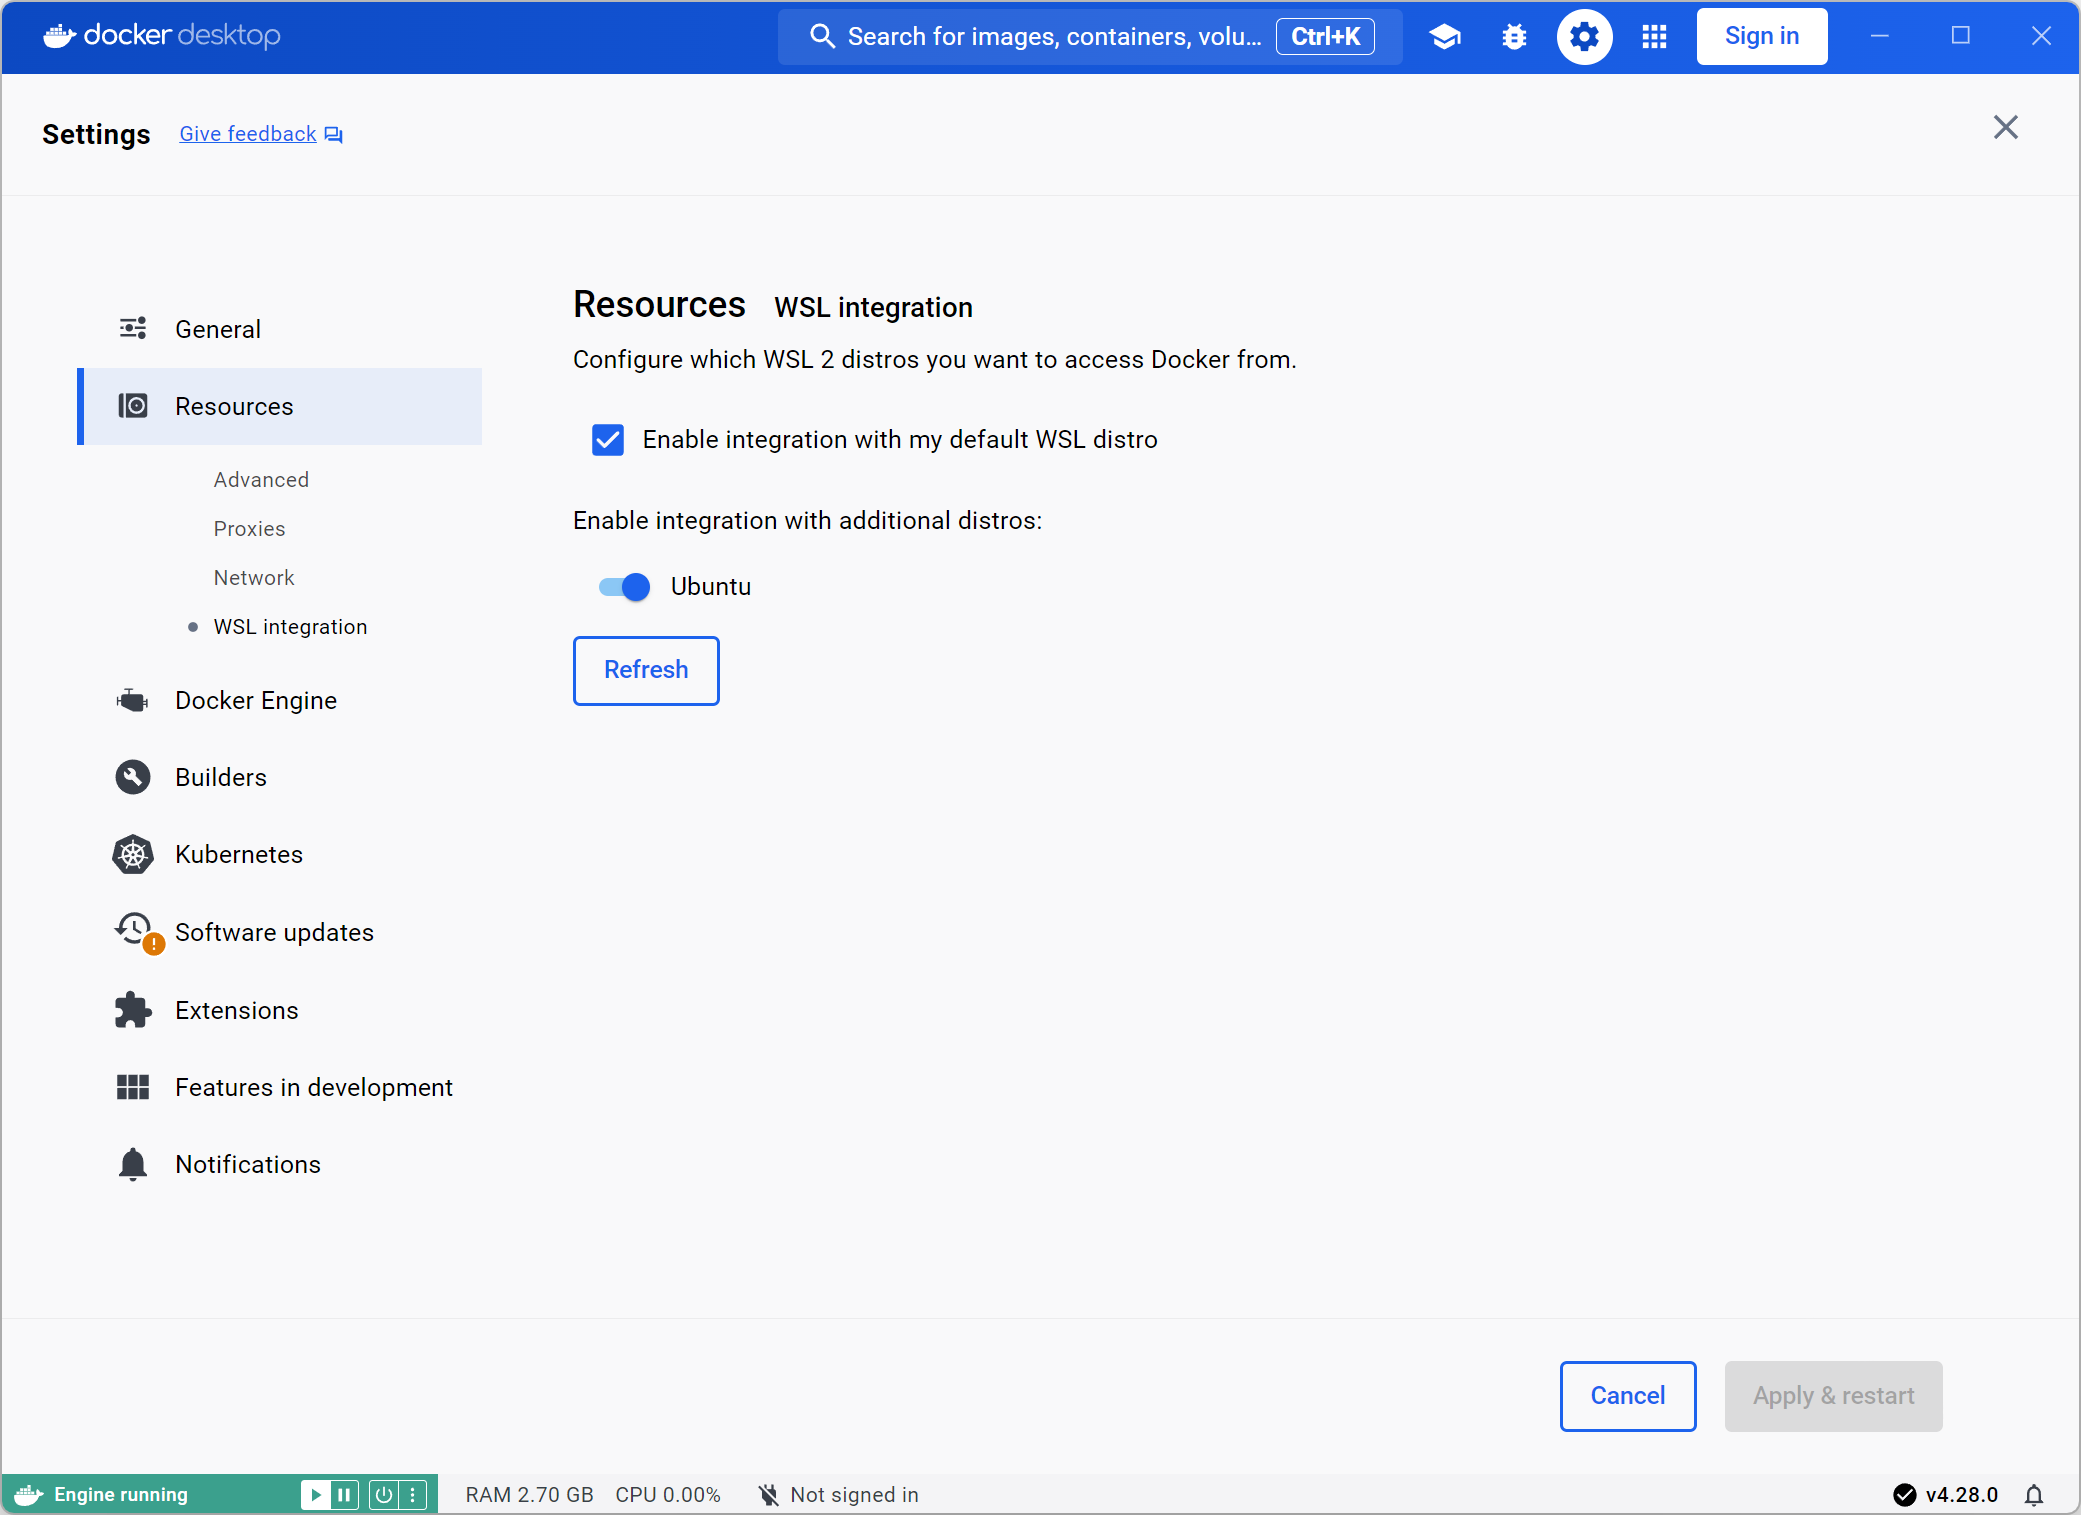Open the three-dot engine menu in status bar
Screen dimensions: 2081x1515
[x=413, y=1495]
